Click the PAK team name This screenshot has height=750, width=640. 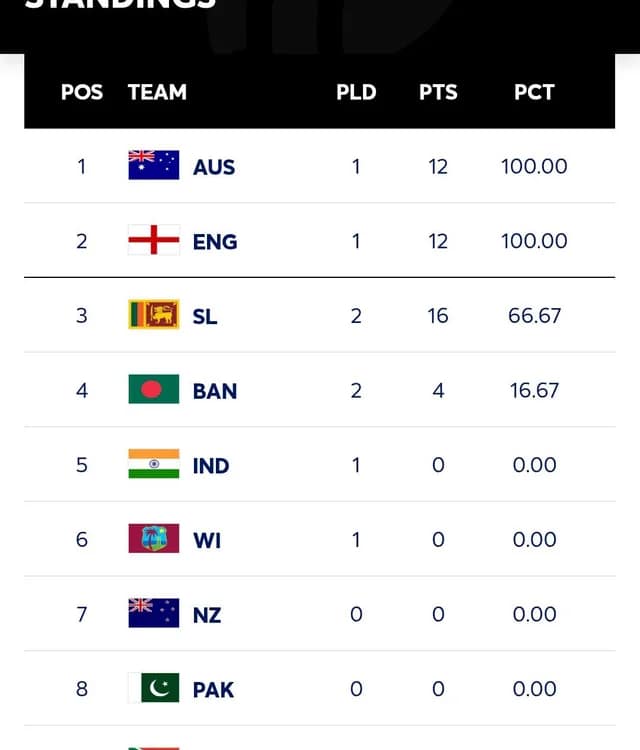213,689
